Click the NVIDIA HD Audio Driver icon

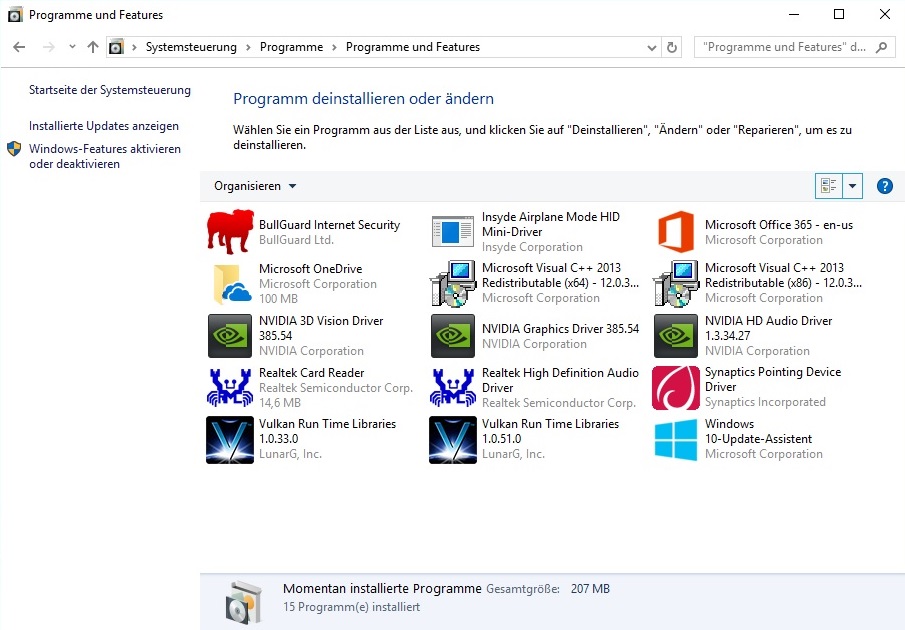(676, 336)
